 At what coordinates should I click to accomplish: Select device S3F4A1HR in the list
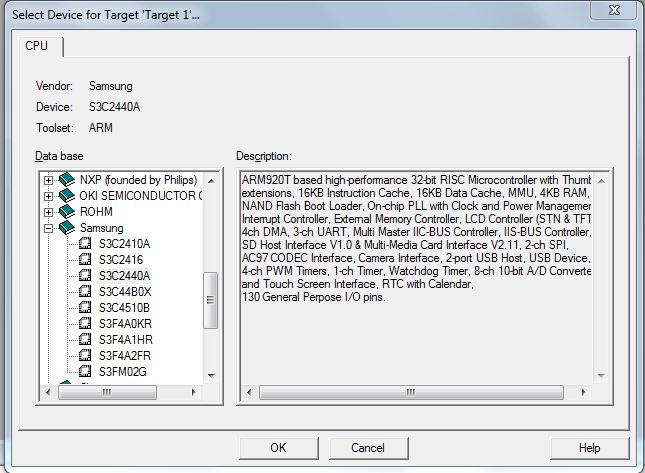point(126,340)
